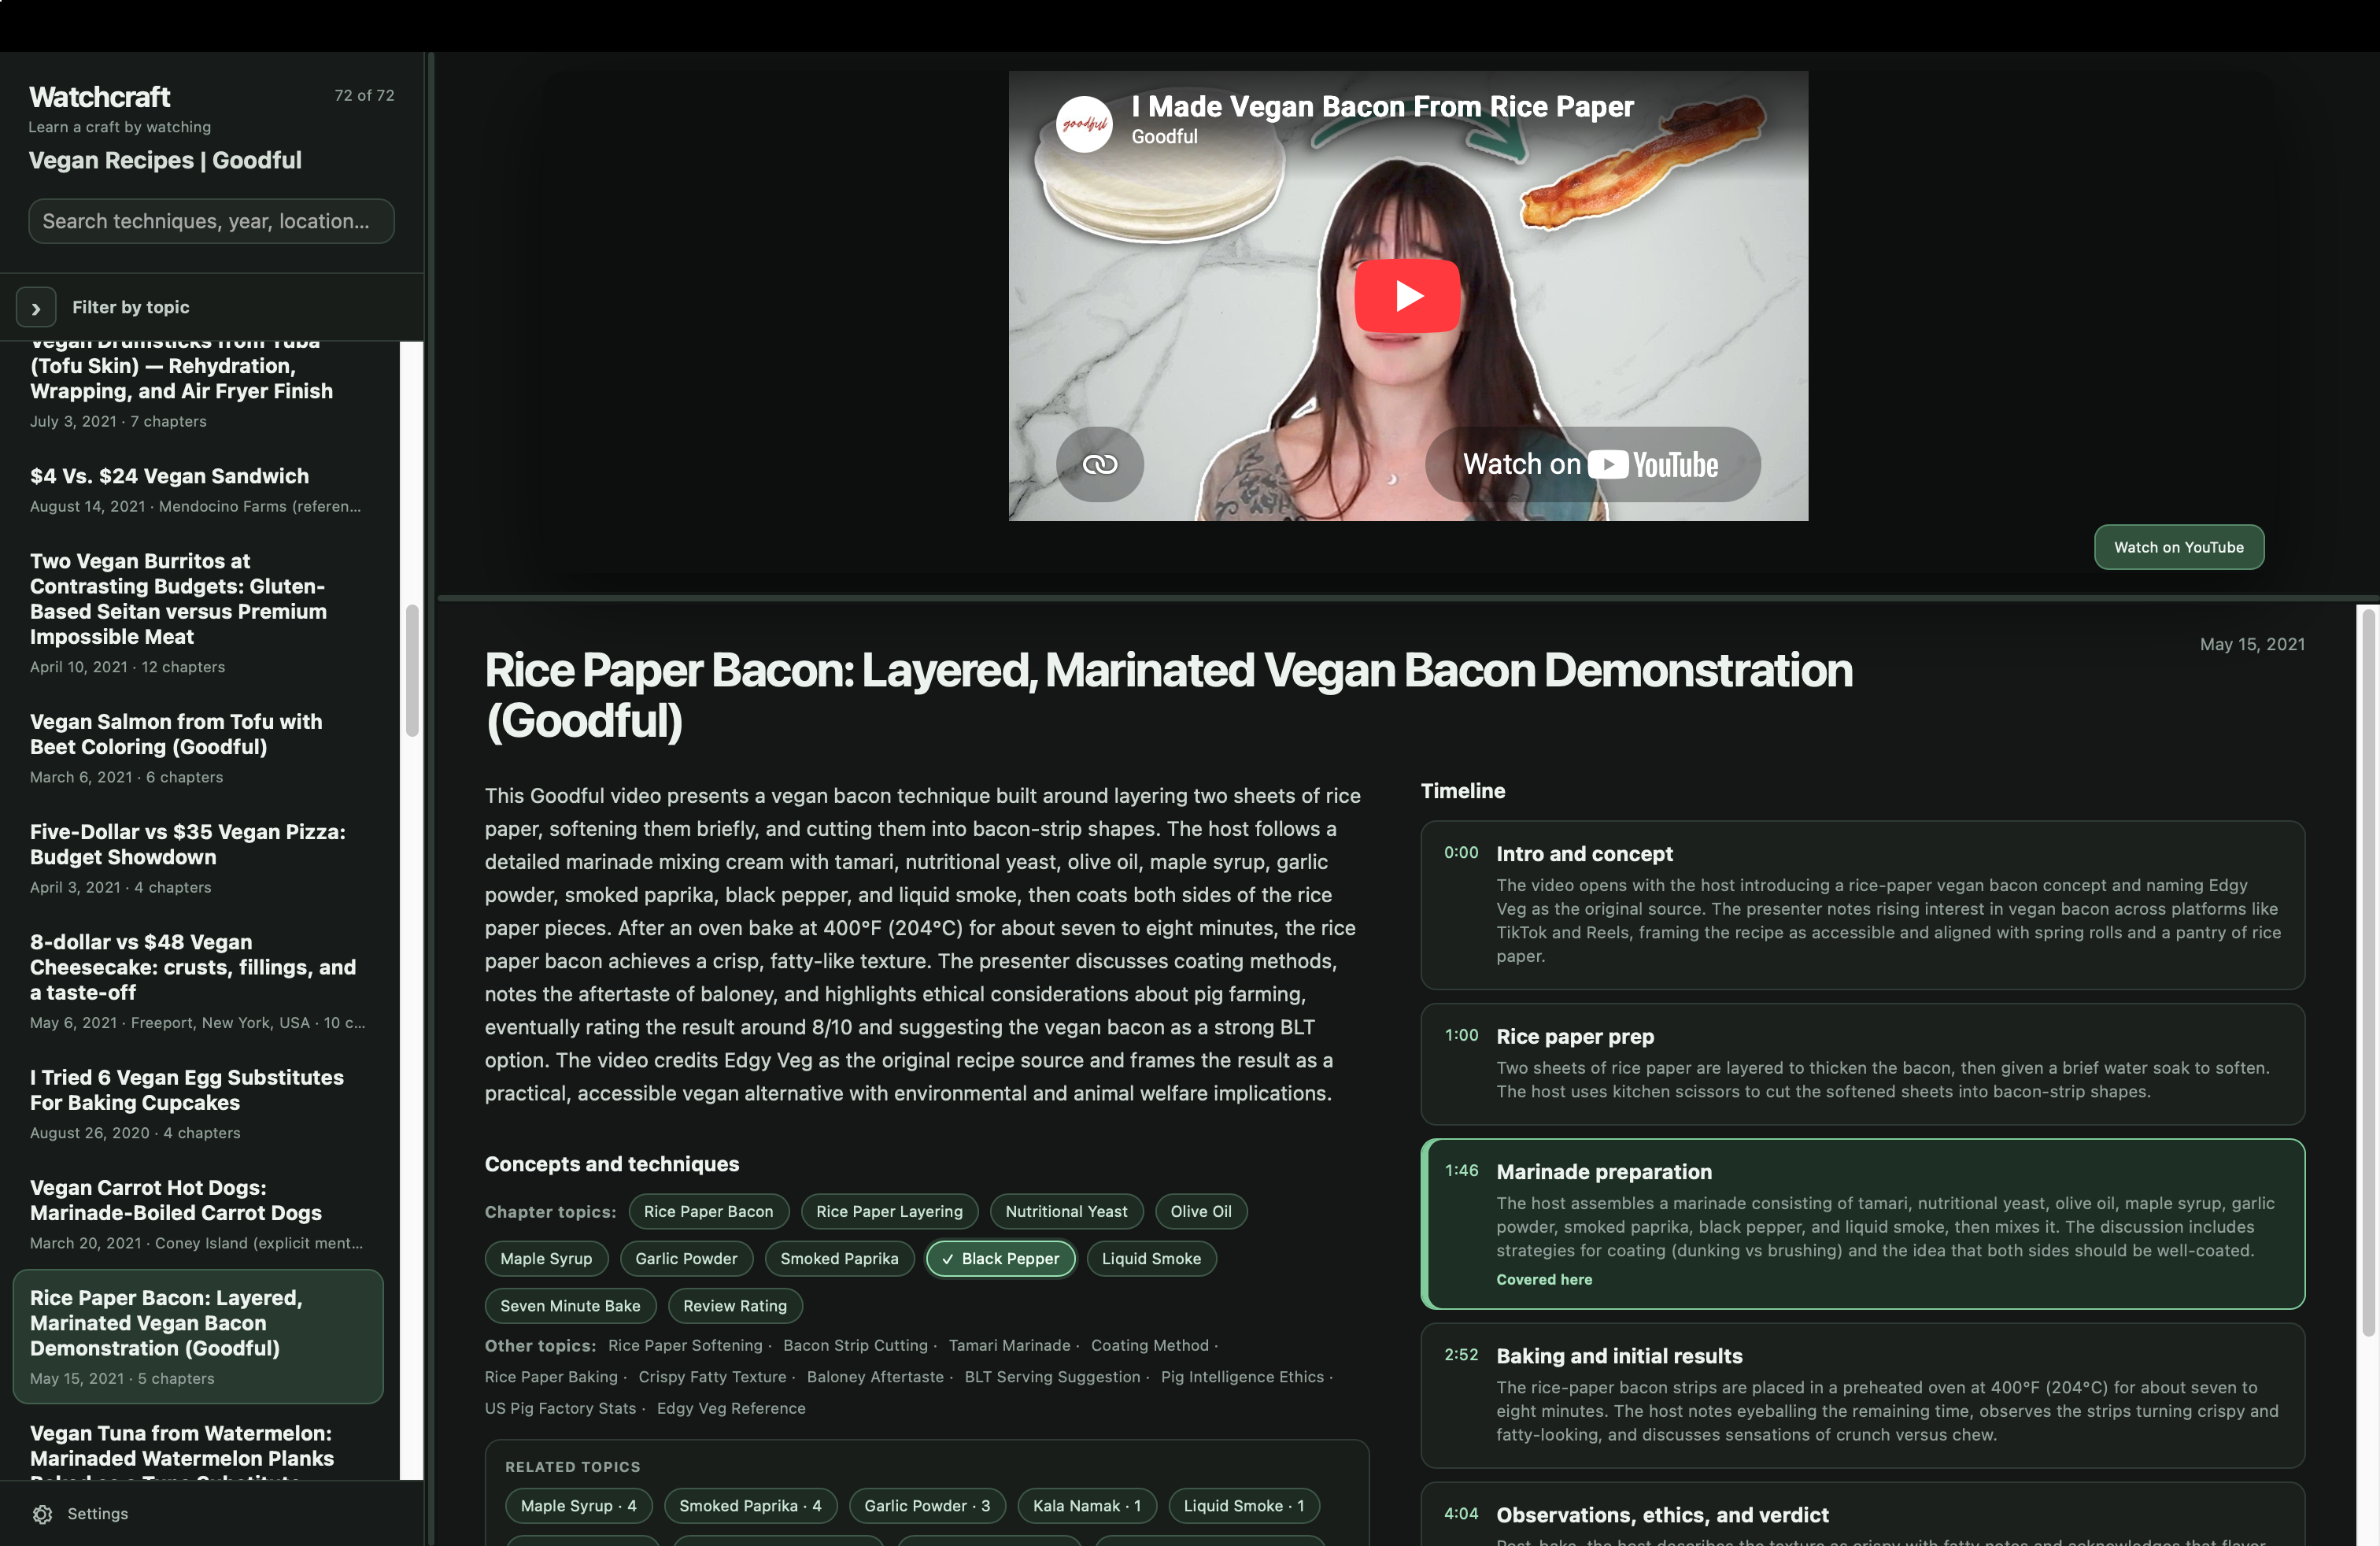2380x1546 pixels.
Task: Click the search techniques input field
Action: 211,221
